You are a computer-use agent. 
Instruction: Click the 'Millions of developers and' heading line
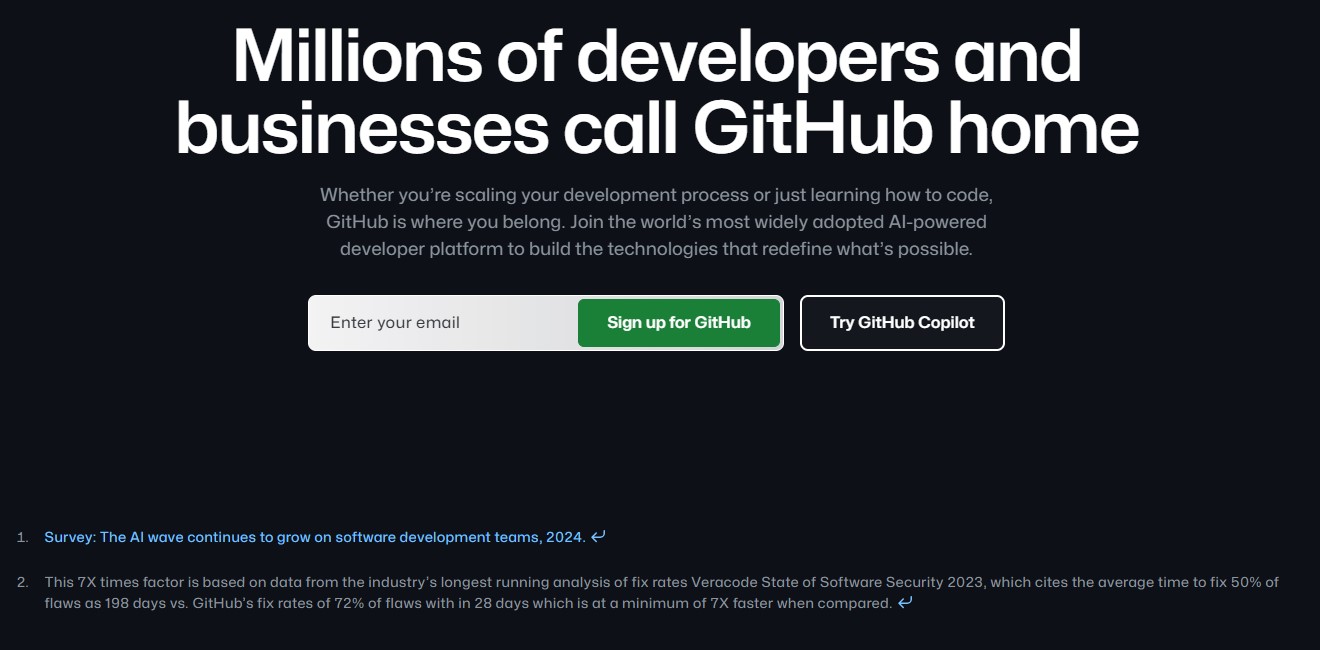tap(657, 56)
